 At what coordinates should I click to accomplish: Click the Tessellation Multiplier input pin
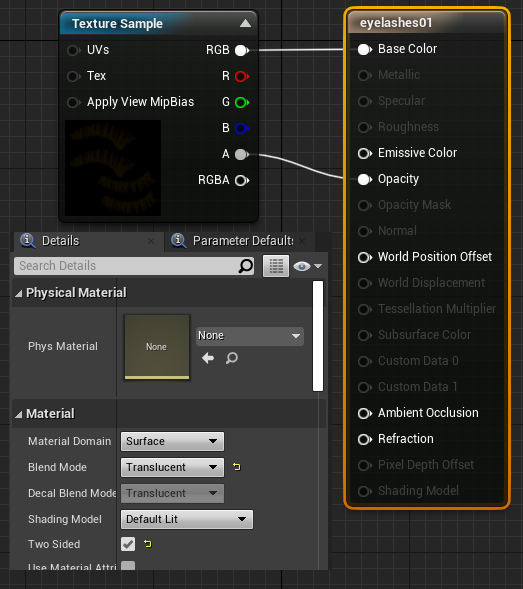[364, 309]
